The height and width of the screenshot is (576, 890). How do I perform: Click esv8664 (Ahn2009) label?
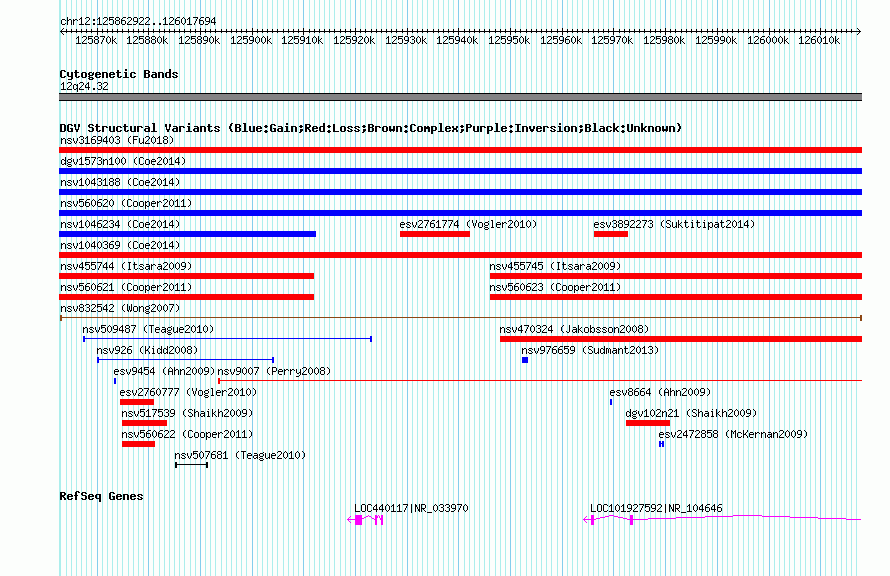(660, 392)
